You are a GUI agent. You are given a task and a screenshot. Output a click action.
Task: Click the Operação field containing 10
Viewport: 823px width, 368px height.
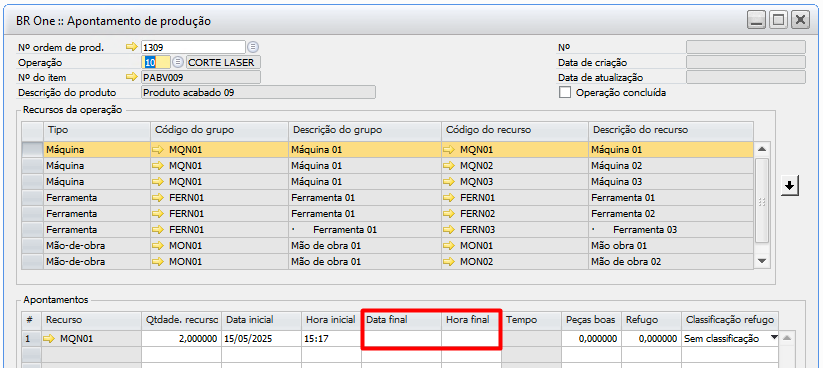pos(156,62)
